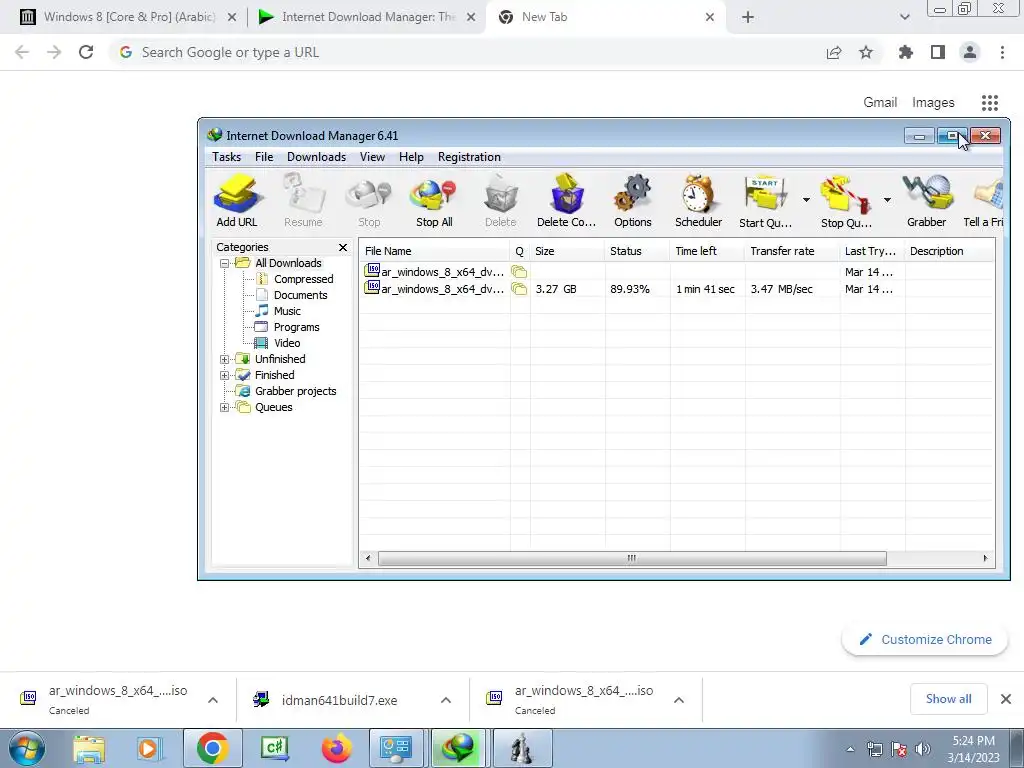Click the Delete toolbar icon
This screenshot has width=1024, height=768.
click(501, 201)
